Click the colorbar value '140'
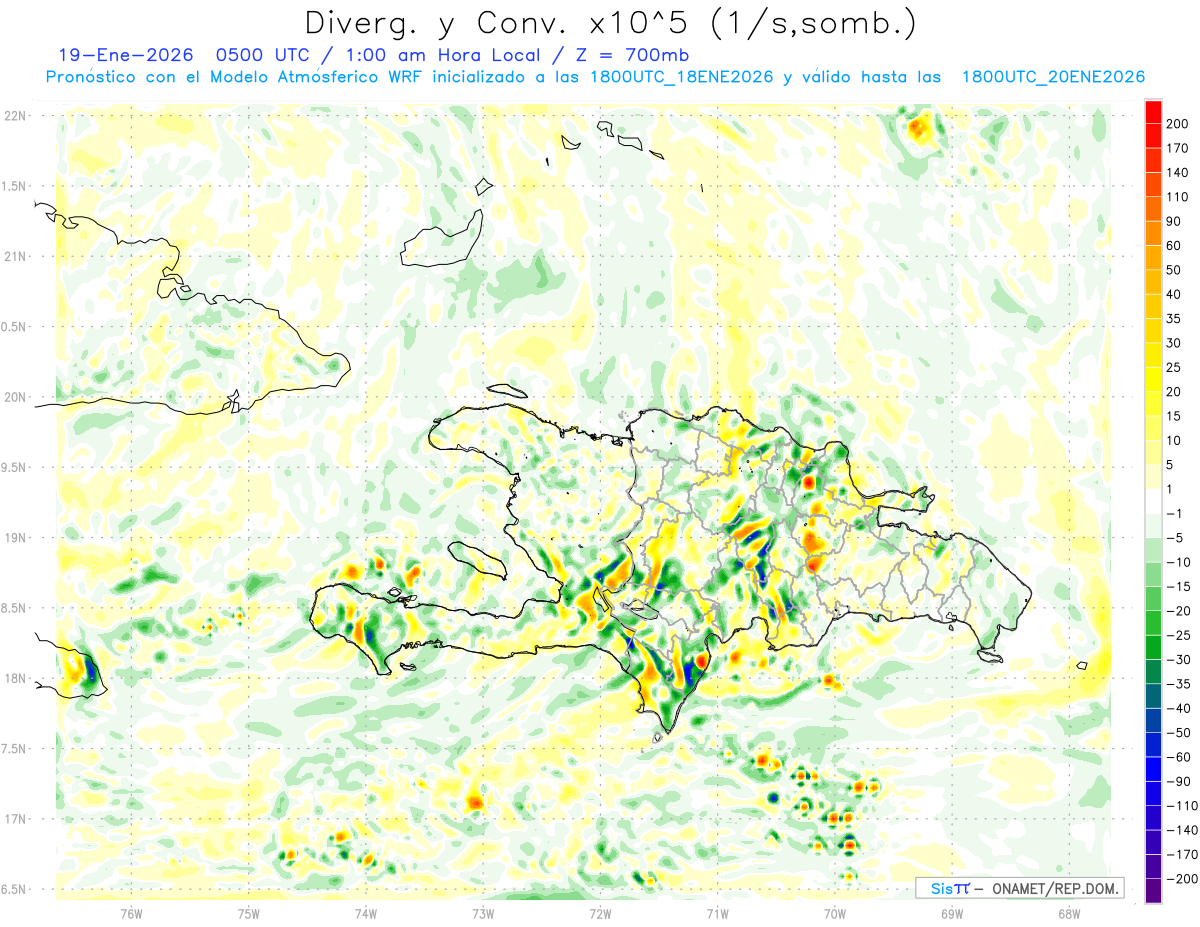The image size is (1200, 927). click(x=1178, y=173)
